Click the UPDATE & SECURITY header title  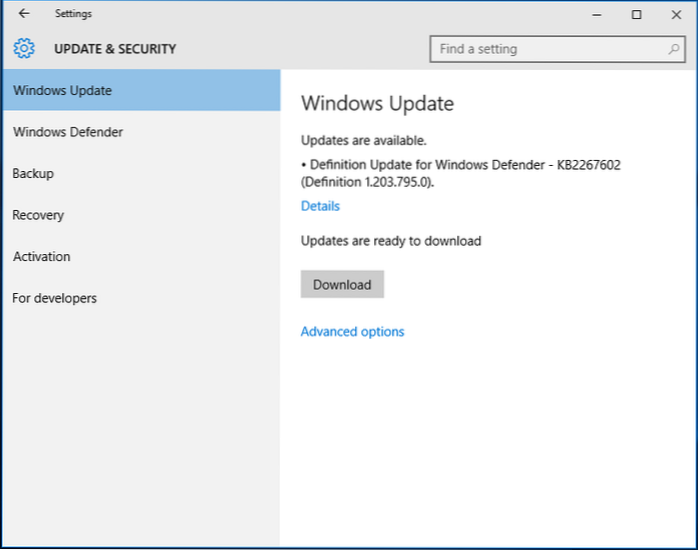(114, 48)
